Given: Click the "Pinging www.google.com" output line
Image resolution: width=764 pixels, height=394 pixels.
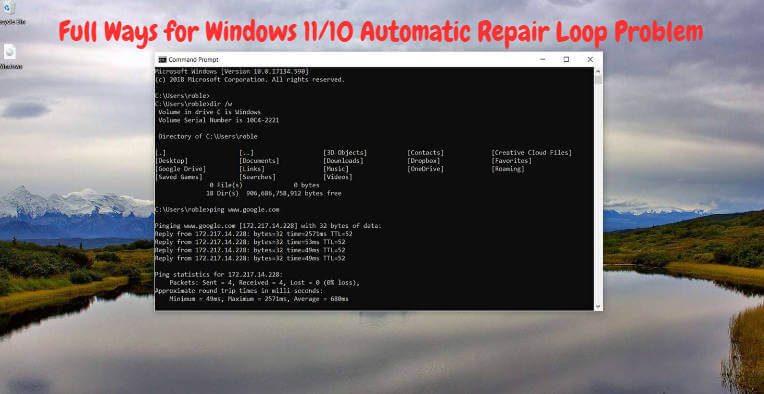Looking at the screenshot, I should click(268, 225).
